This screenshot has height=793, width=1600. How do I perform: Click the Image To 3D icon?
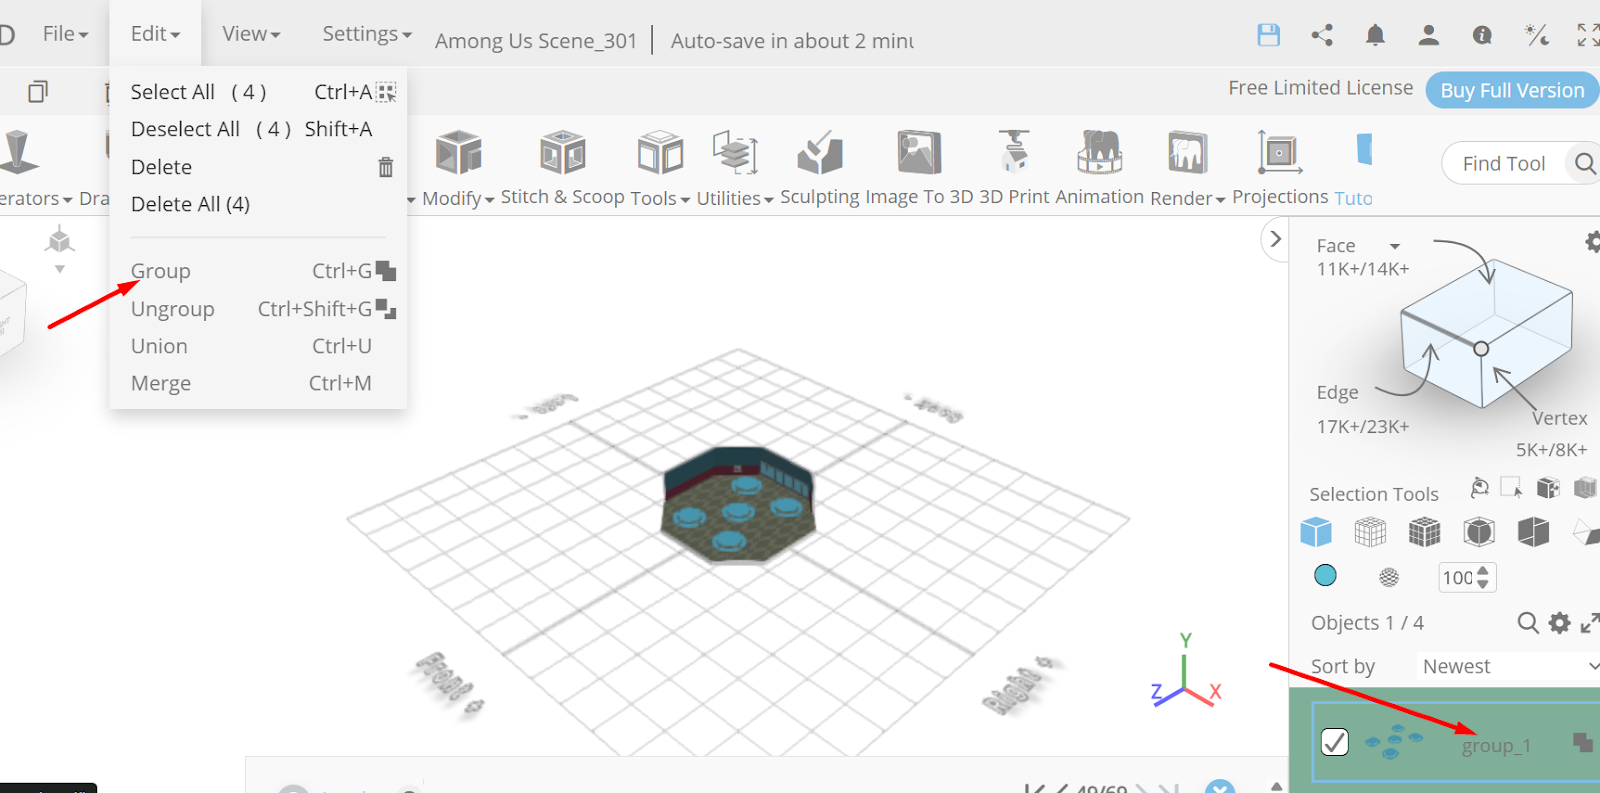919,153
